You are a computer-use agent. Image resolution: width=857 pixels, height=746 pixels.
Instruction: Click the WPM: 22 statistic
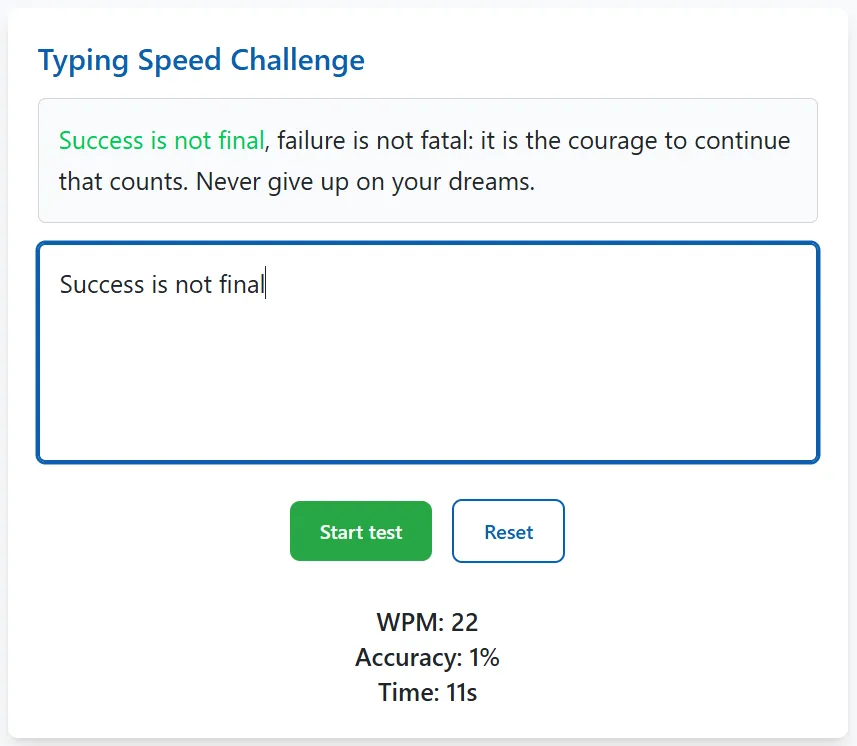point(428,621)
